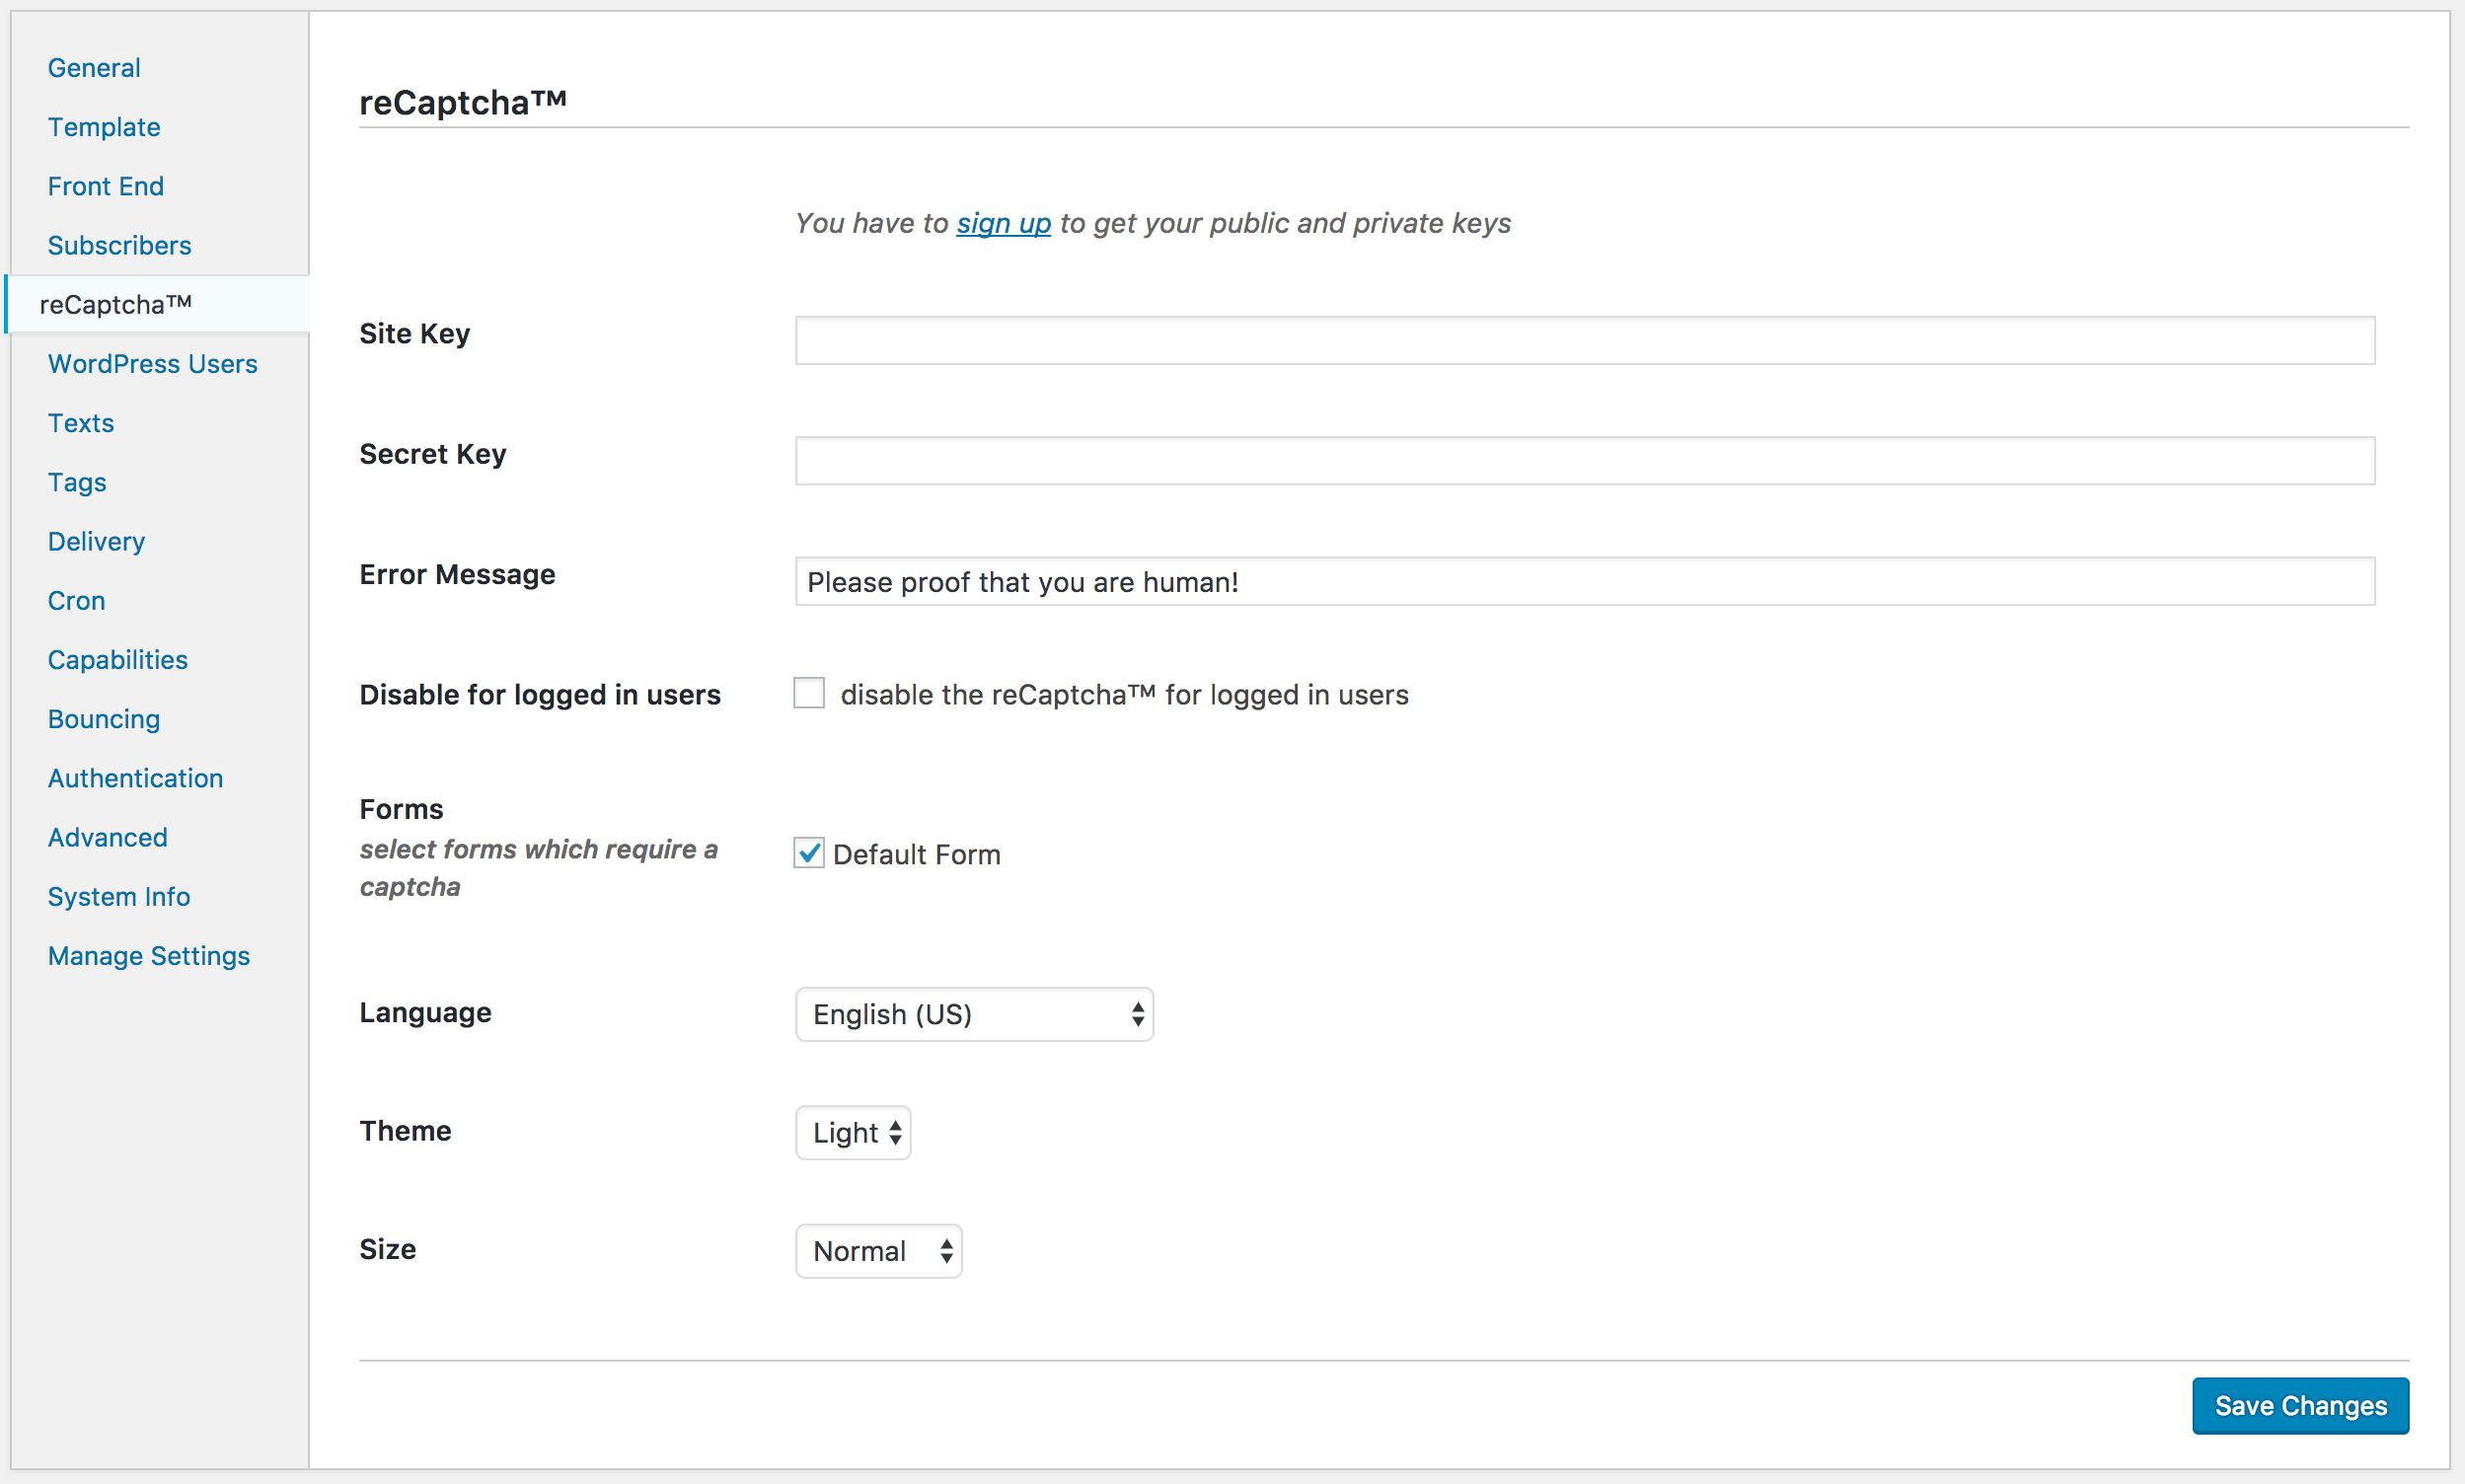Select the Bouncing tab
Viewport: 2465px width, 1484px height.
click(104, 719)
